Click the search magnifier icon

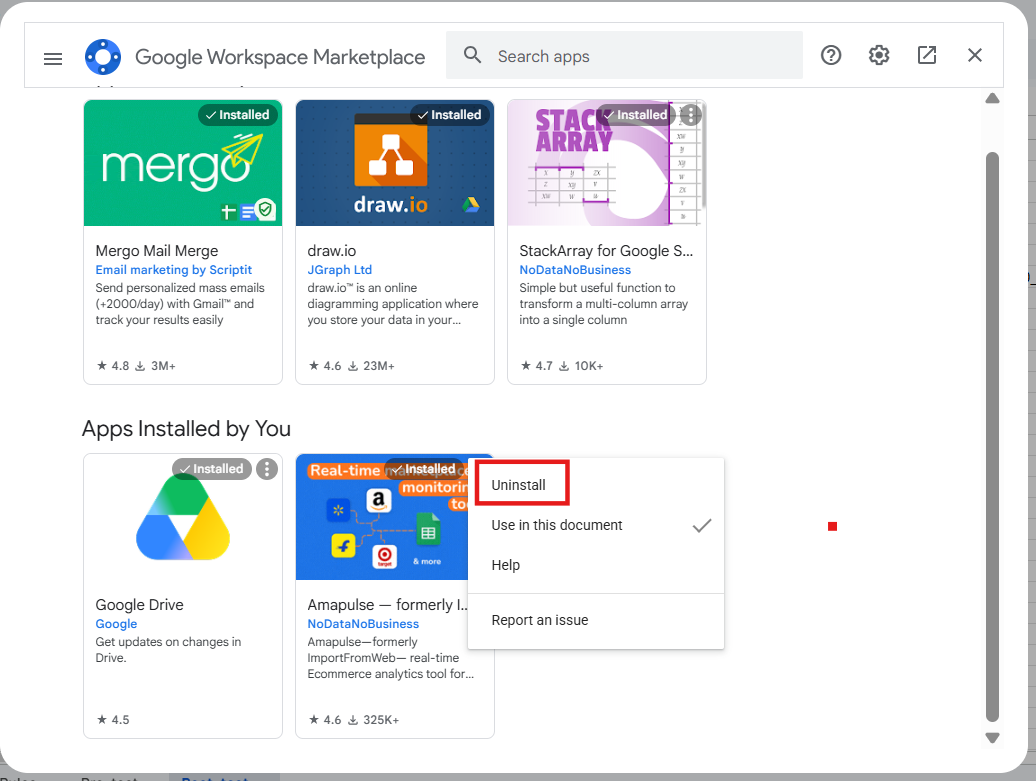(472, 55)
